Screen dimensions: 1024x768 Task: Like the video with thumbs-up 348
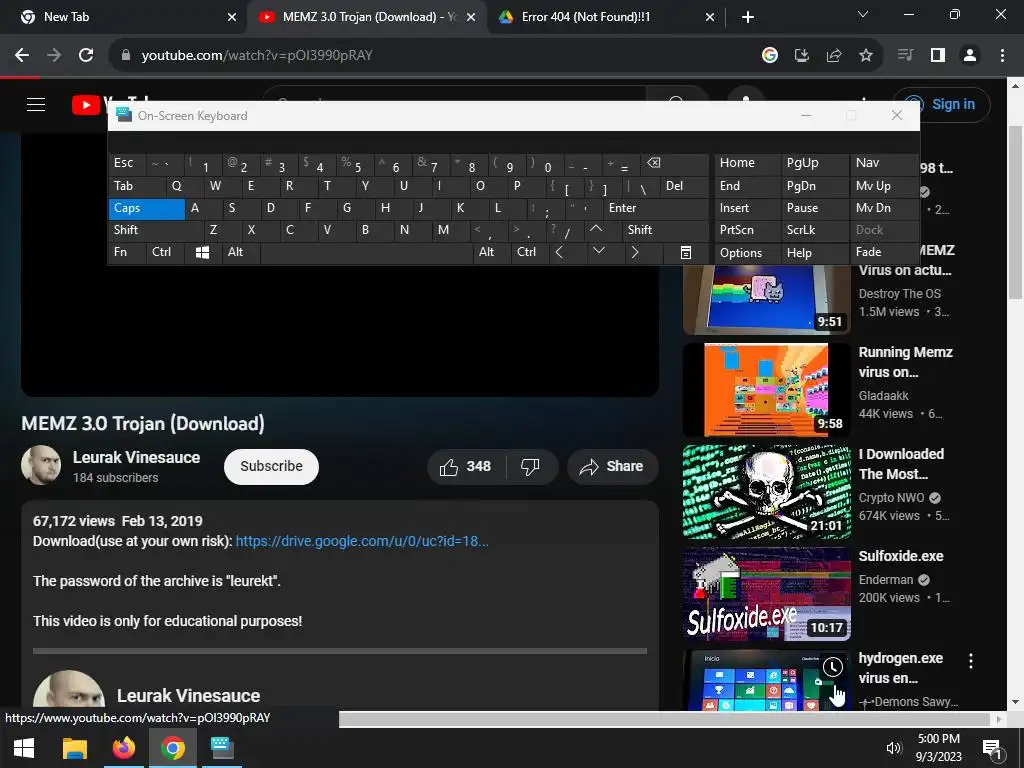466,466
